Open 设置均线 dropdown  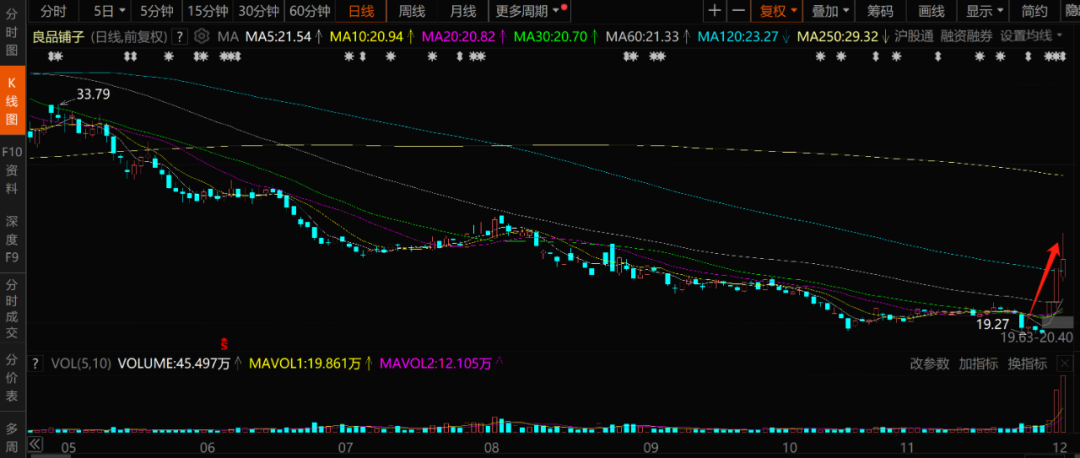(1031, 37)
